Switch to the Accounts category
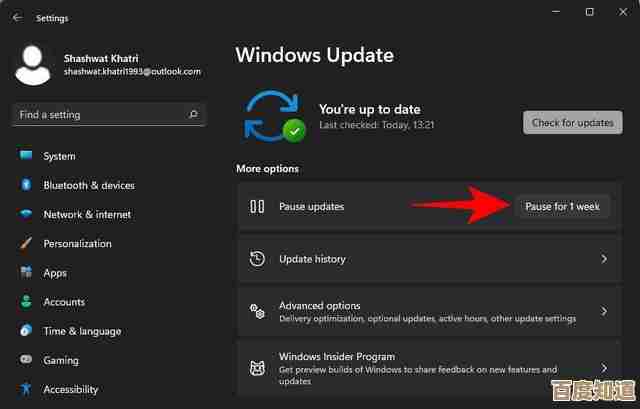This screenshot has width=640, height=409. 64,302
